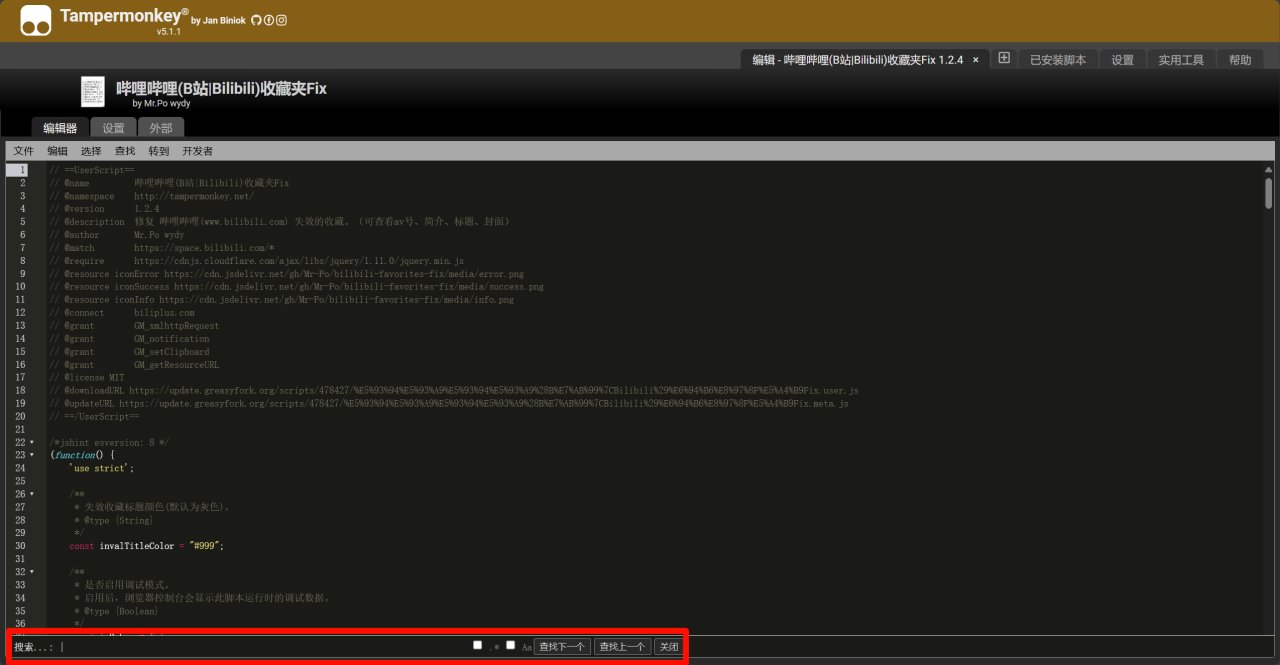Open the 转到 menu
This screenshot has height=665, width=1280.
[x=159, y=151]
